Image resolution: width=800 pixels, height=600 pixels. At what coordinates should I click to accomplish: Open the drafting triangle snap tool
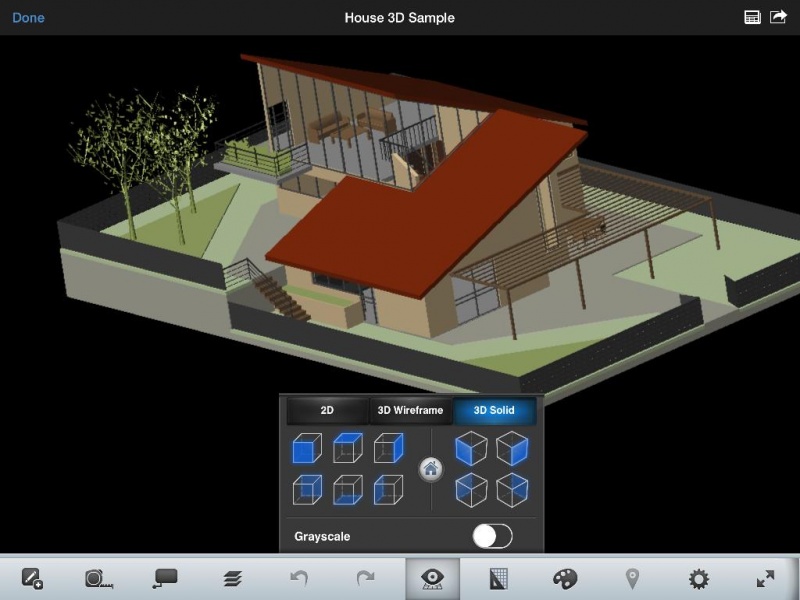498,579
